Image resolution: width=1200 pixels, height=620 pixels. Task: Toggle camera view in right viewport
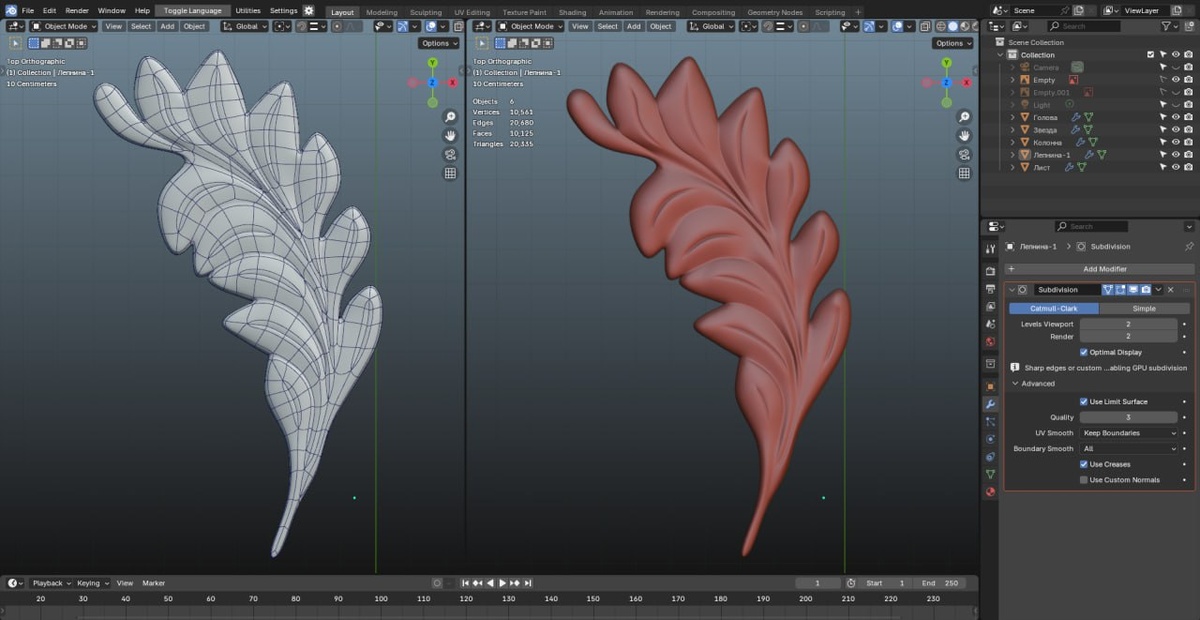coord(964,155)
